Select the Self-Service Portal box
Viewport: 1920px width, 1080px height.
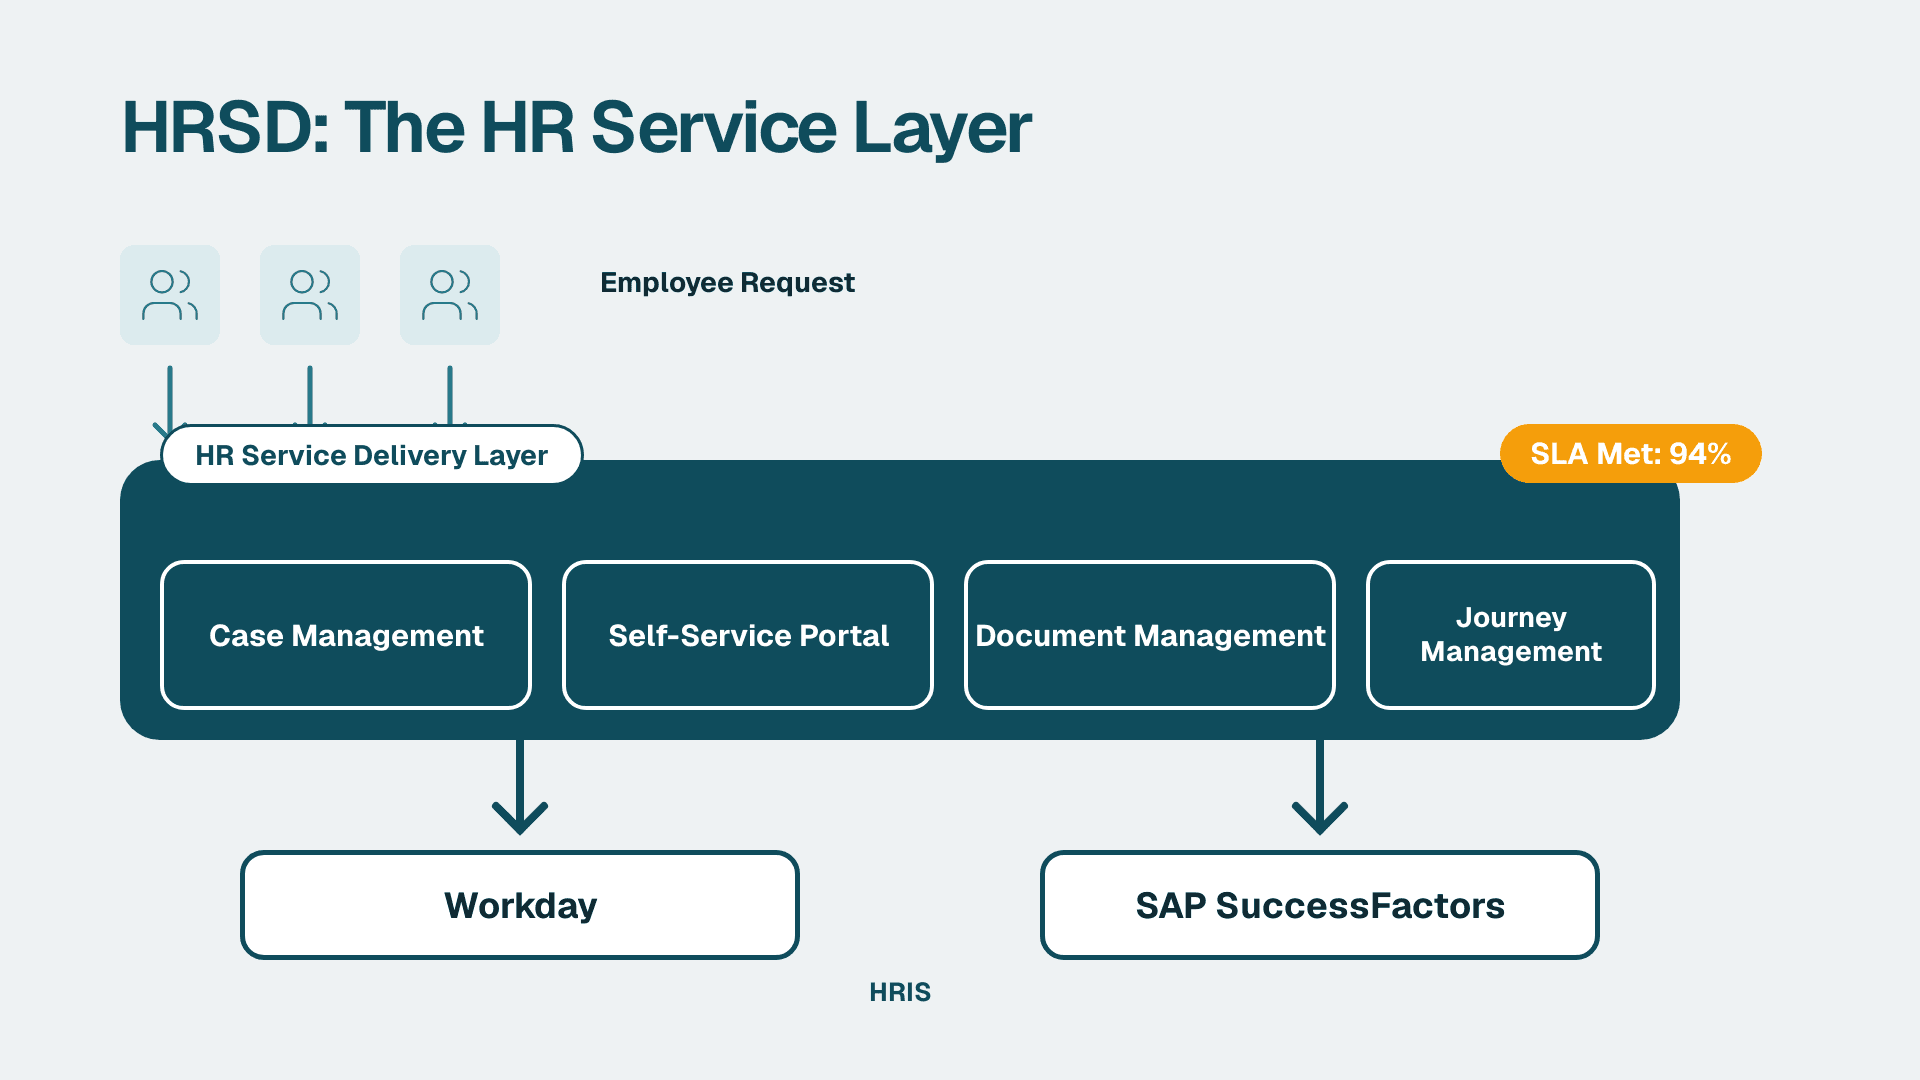coord(748,635)
